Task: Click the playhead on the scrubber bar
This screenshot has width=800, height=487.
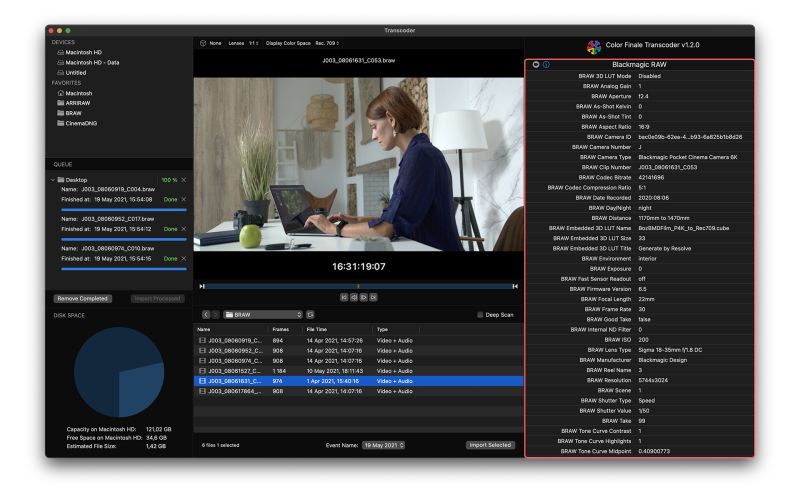Action: [x=358, y=287]
